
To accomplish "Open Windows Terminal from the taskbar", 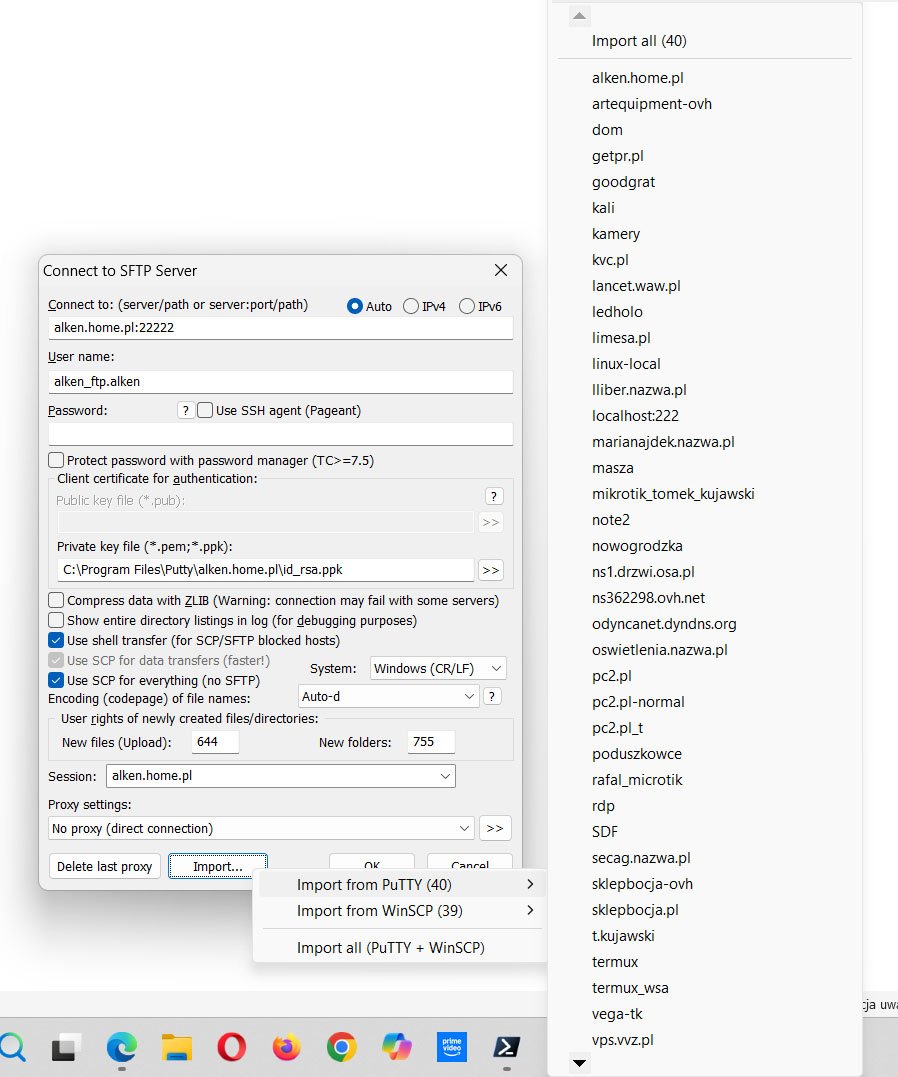I will [506, 1047].
